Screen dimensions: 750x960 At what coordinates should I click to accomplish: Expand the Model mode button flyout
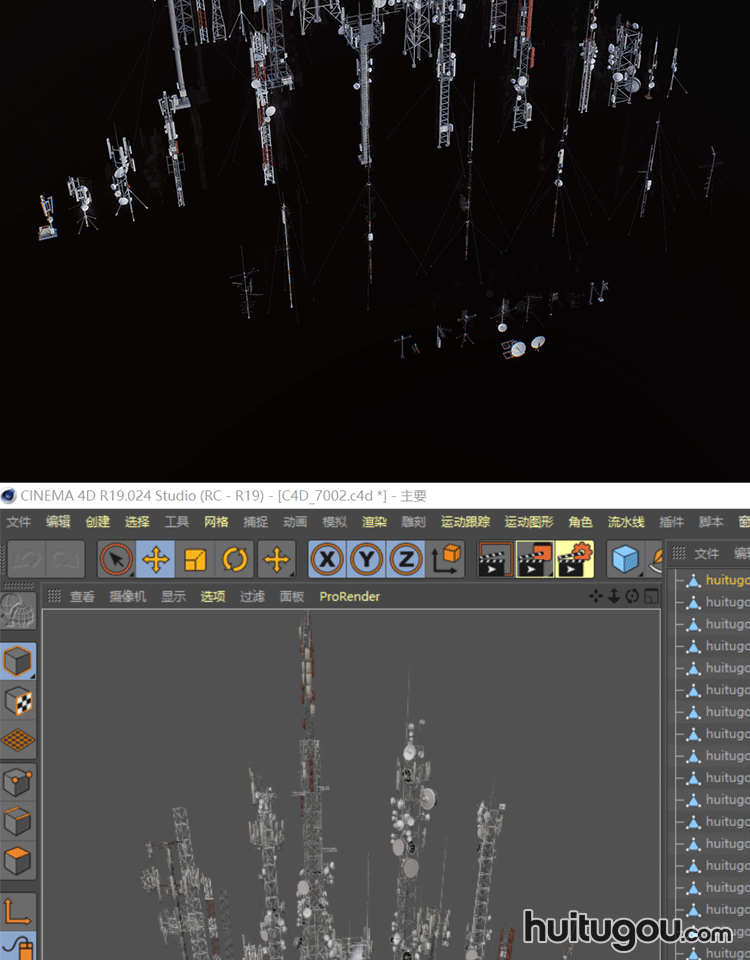pos(18,662)
